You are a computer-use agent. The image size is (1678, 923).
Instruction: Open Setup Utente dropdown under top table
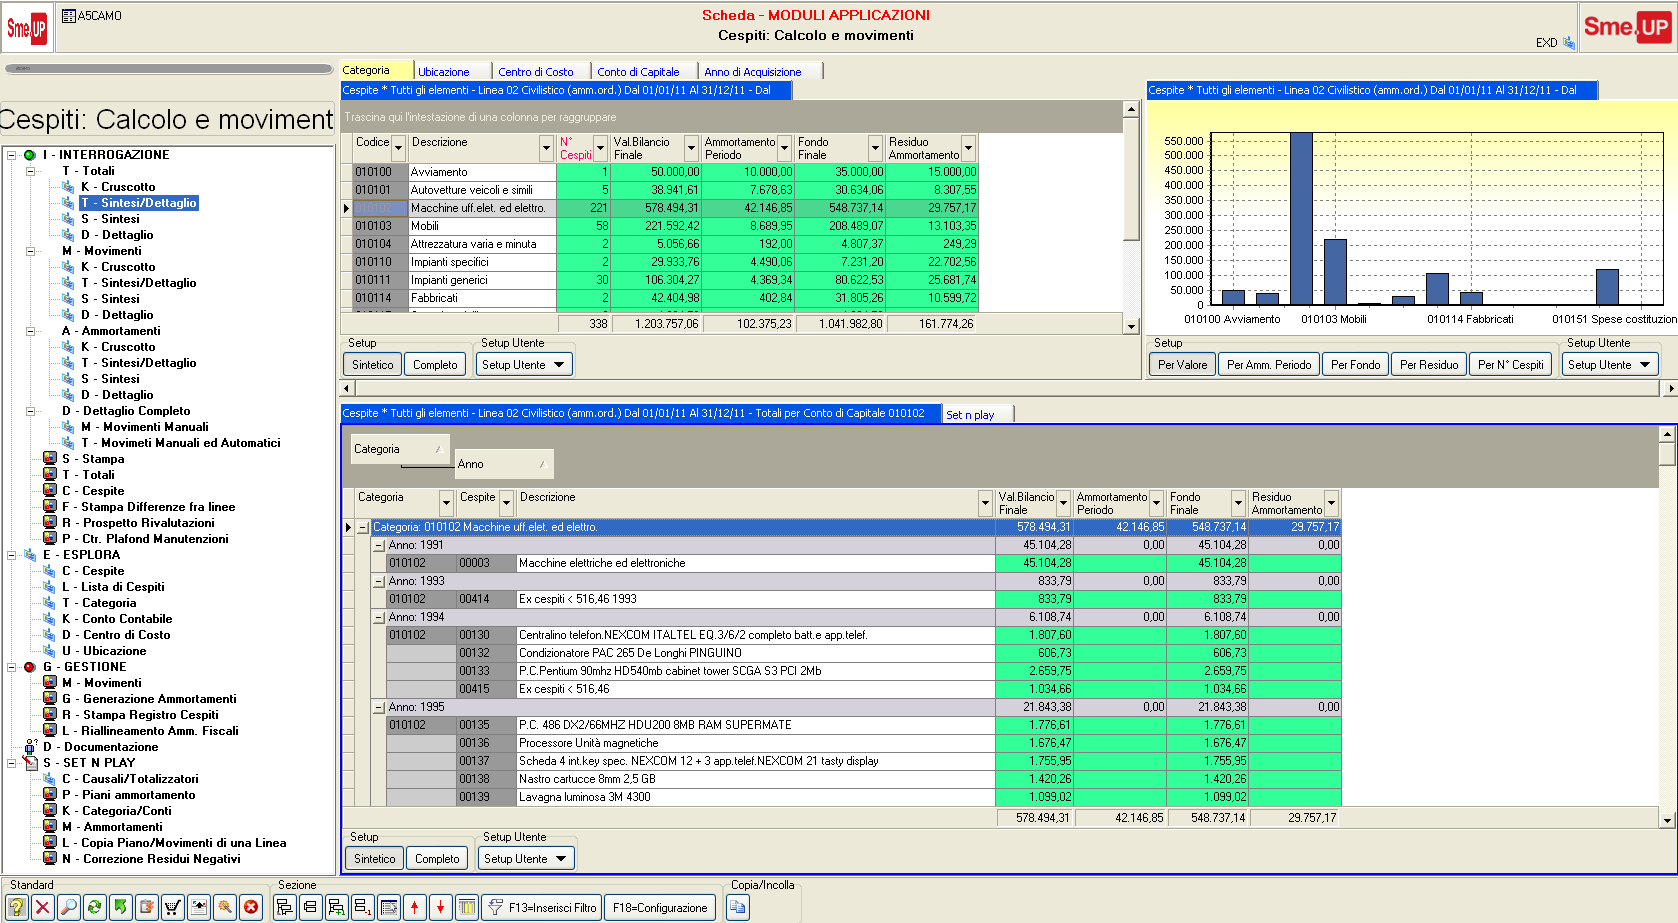(x=524, y=365)
